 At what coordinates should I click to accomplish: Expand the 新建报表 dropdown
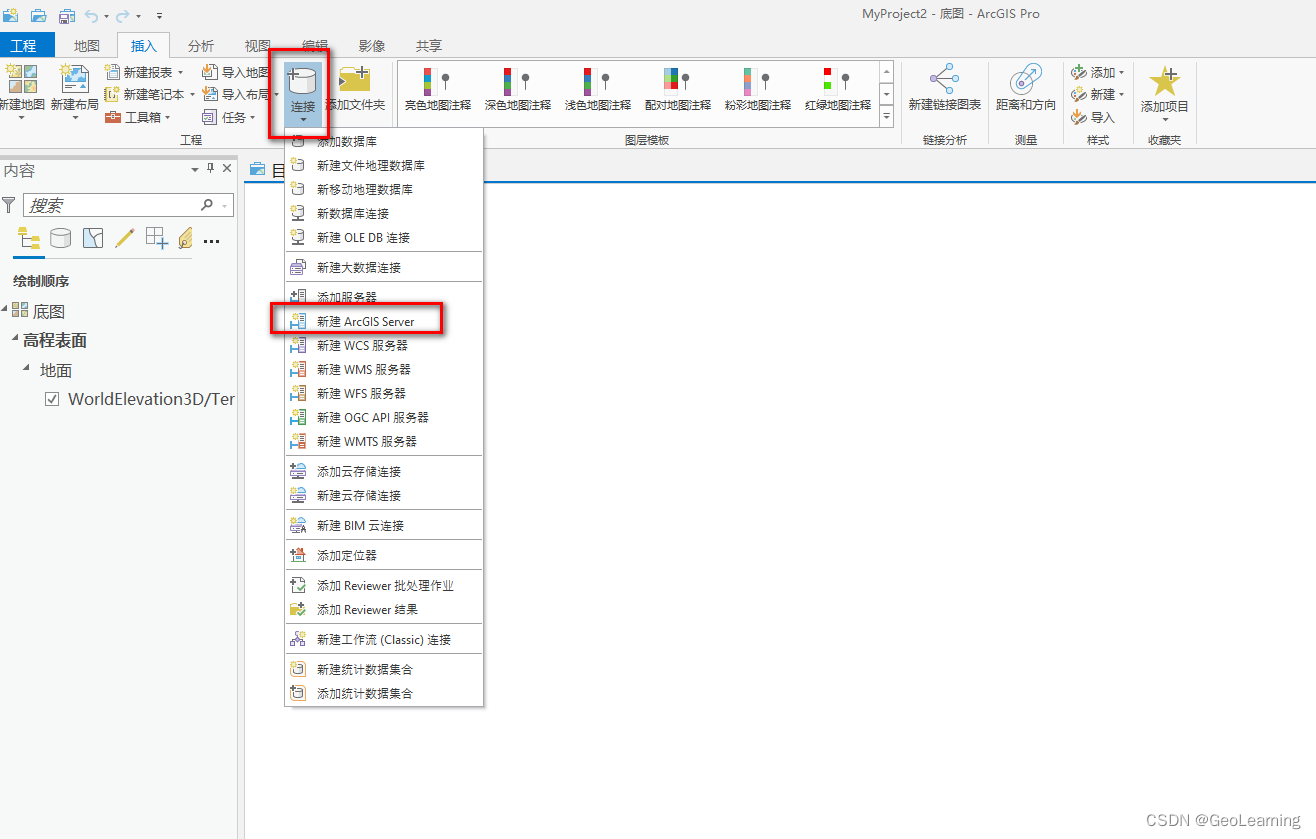pos(181,72)
